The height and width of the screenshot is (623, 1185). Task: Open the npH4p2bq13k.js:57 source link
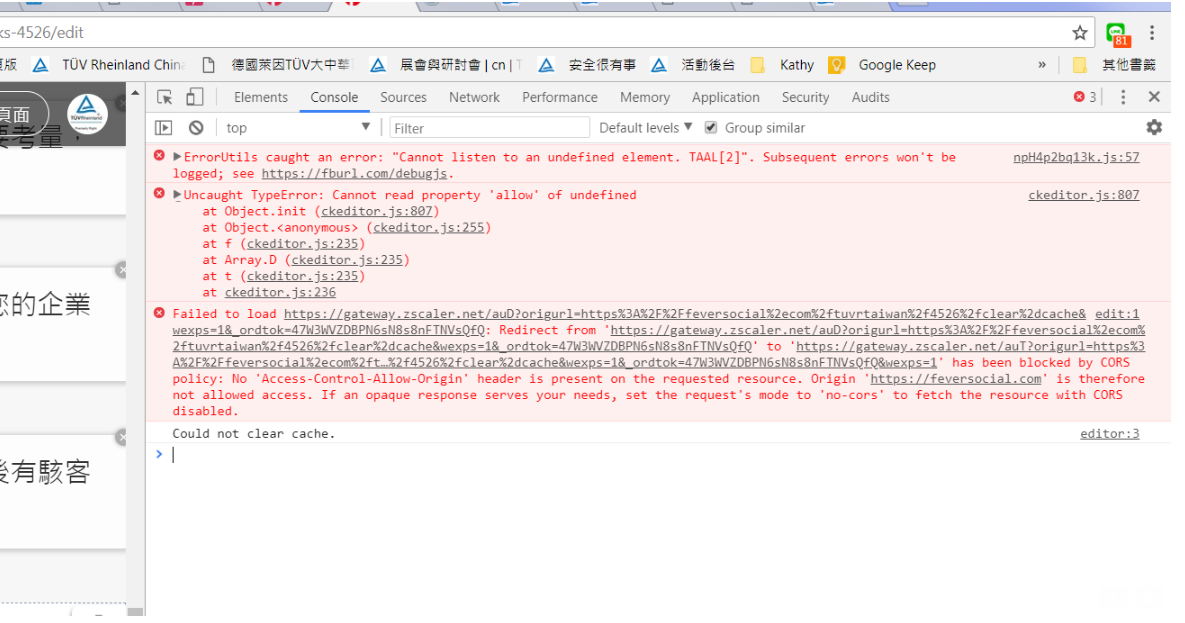click(1076, 157)
